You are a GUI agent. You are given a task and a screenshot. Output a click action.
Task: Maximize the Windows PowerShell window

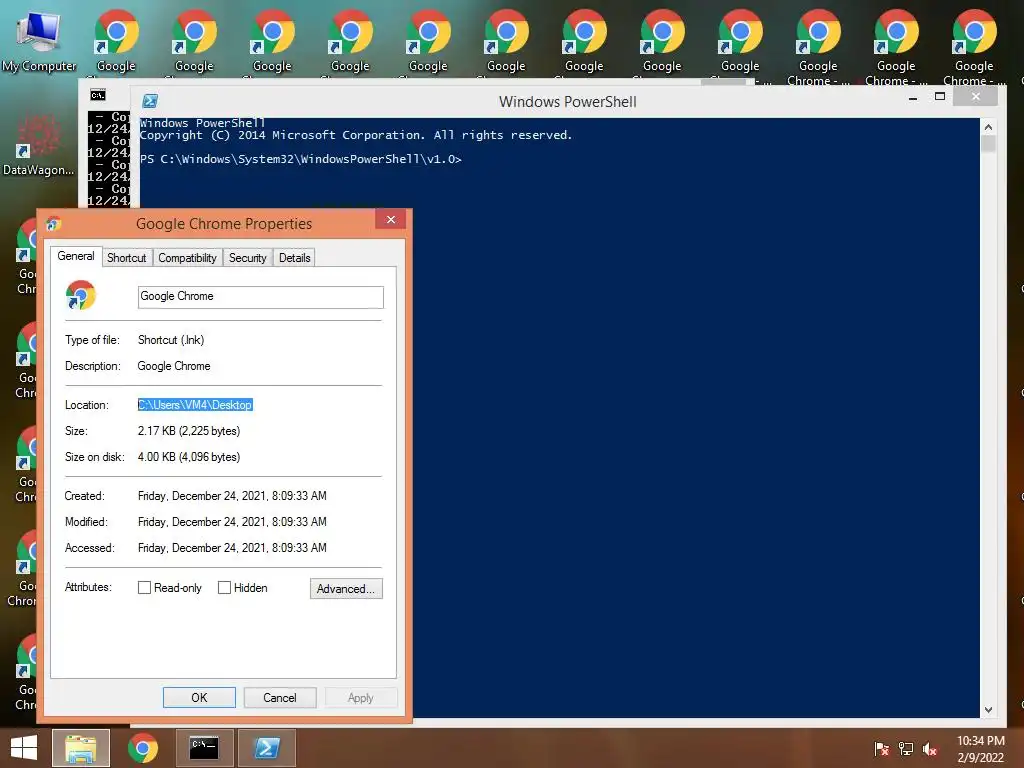click(940, 97)
